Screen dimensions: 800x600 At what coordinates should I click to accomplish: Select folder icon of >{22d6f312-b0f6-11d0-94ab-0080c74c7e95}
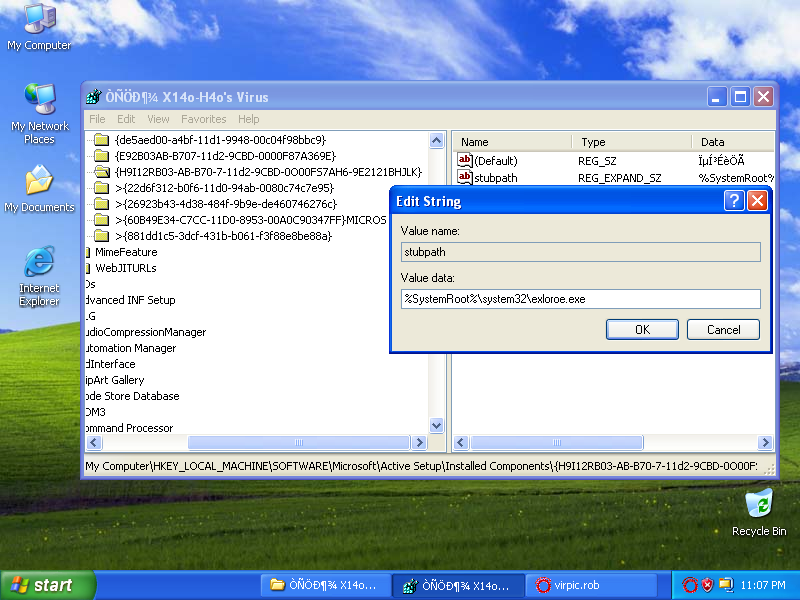click(x=102, y=188)
